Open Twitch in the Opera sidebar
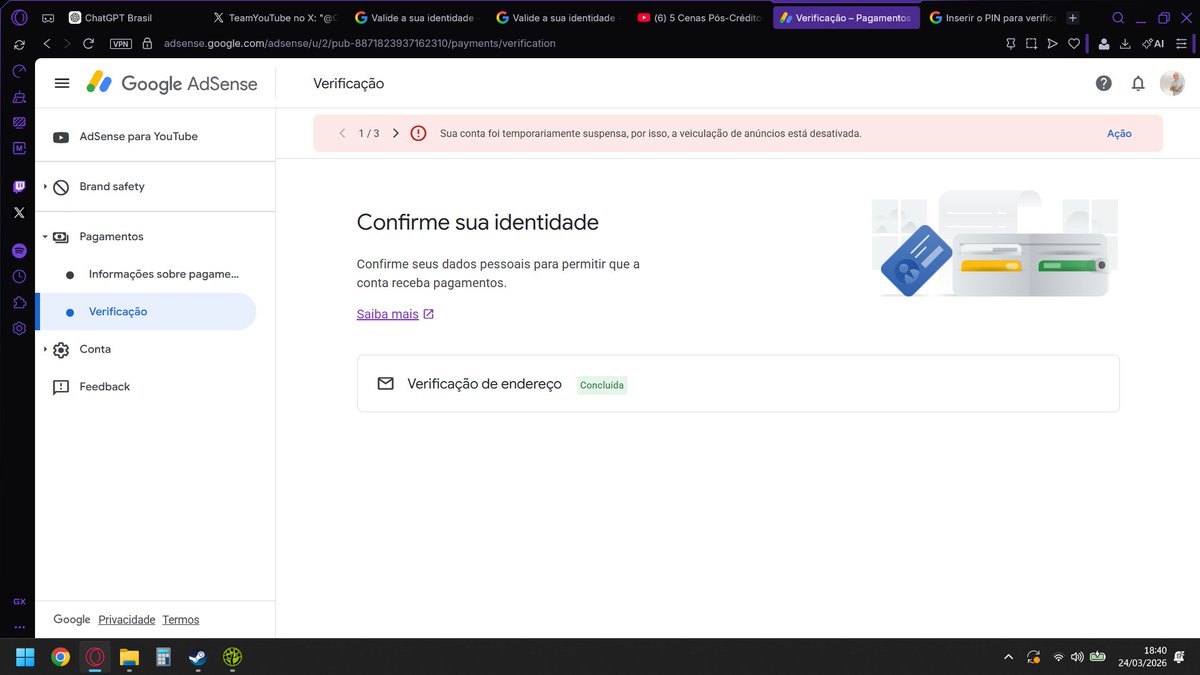Viewport: 1200px width, 675px height. click(x=19, y=187)
